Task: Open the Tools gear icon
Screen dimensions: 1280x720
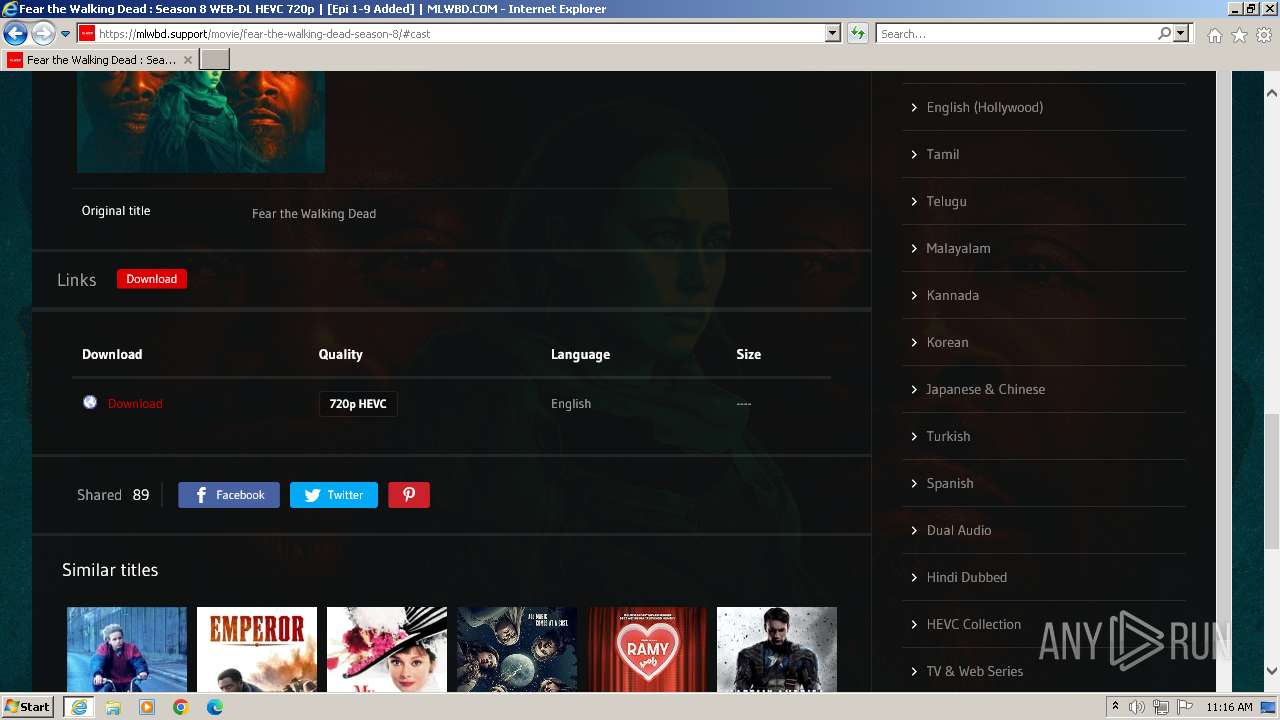Action: [1264, 35]
